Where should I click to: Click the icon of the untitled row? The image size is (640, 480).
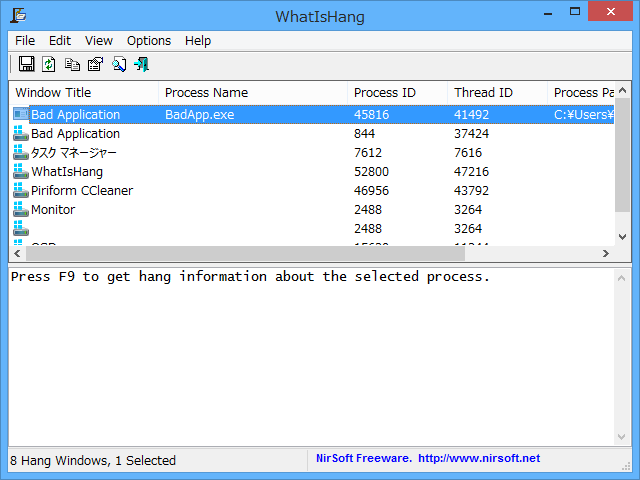tap(21, 229)
